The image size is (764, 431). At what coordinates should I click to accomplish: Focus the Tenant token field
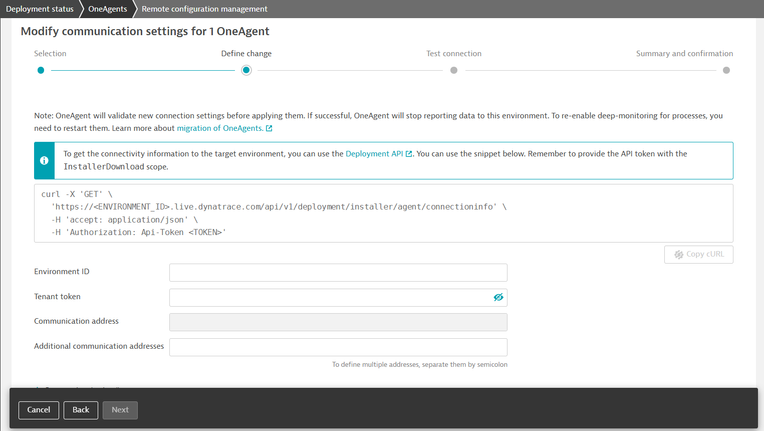click(338, 297)
